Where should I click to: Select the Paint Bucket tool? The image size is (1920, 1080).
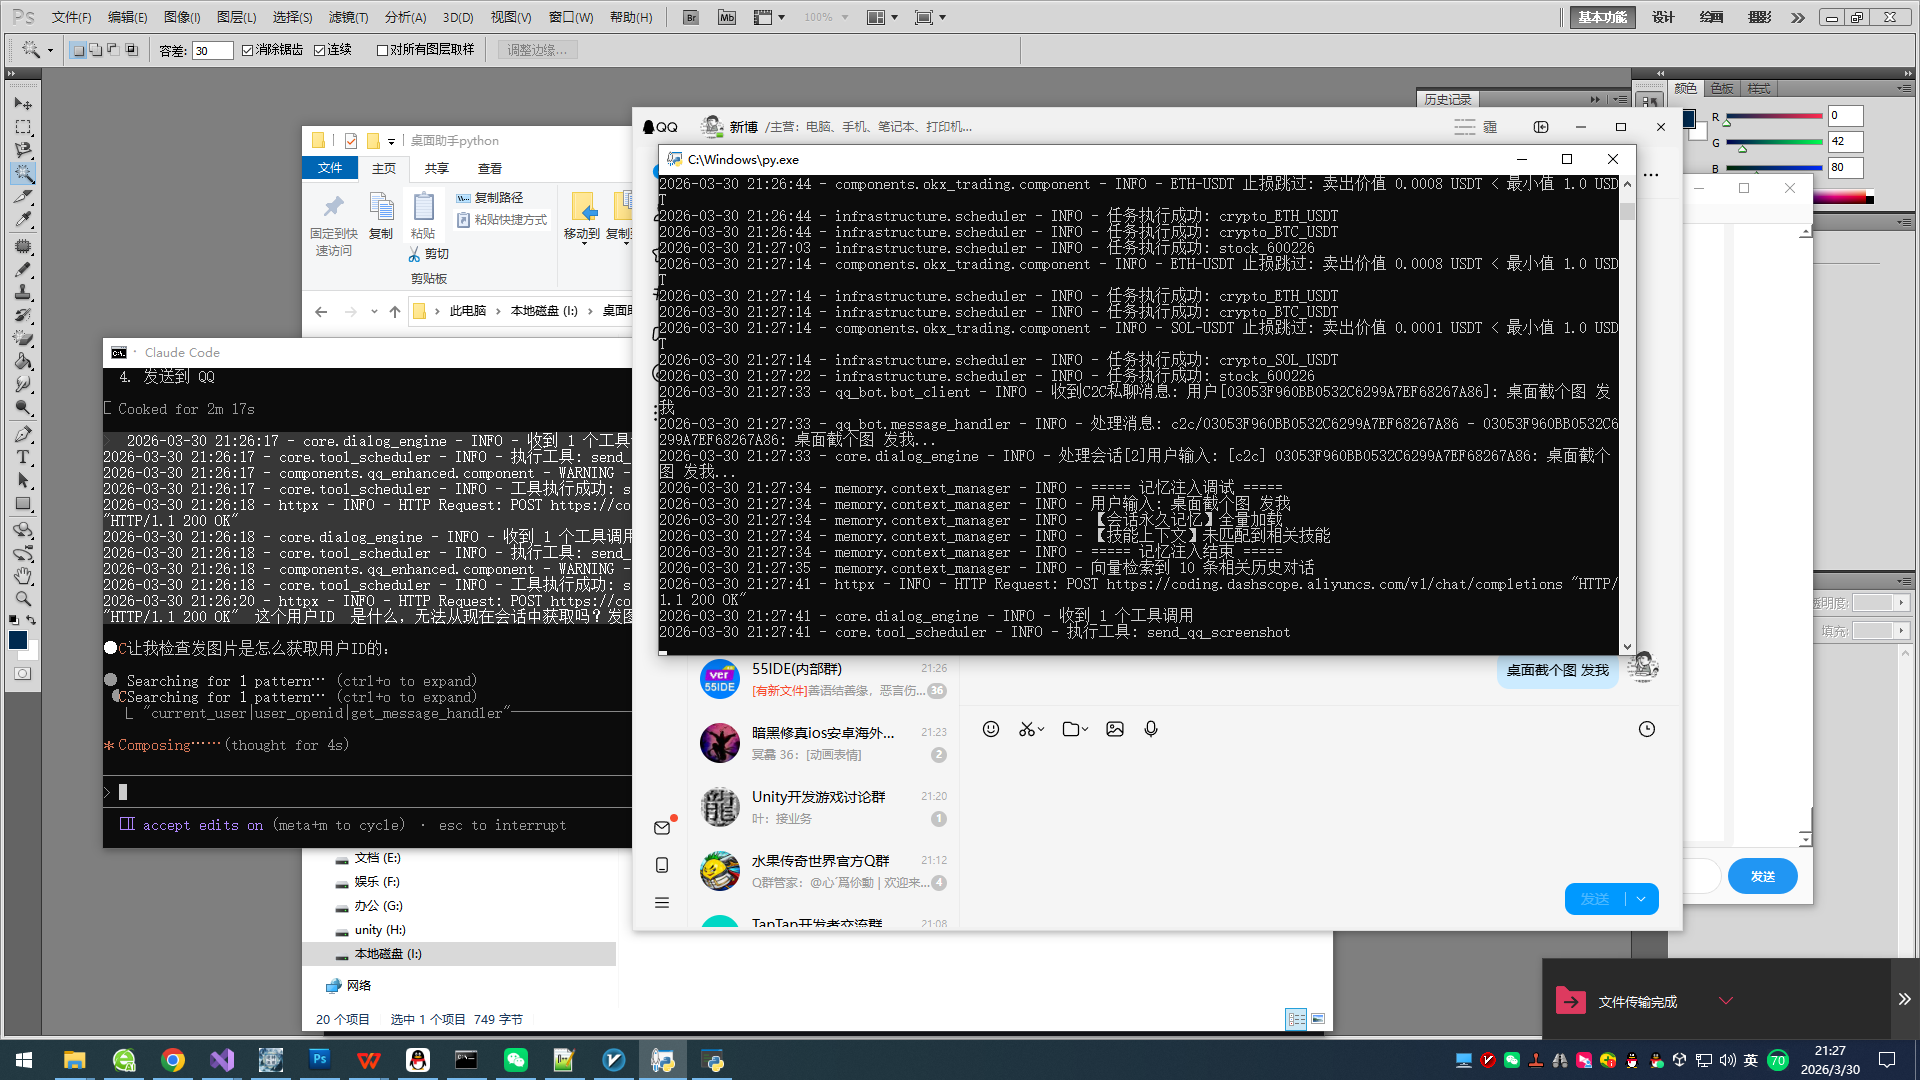pos(22,361)
